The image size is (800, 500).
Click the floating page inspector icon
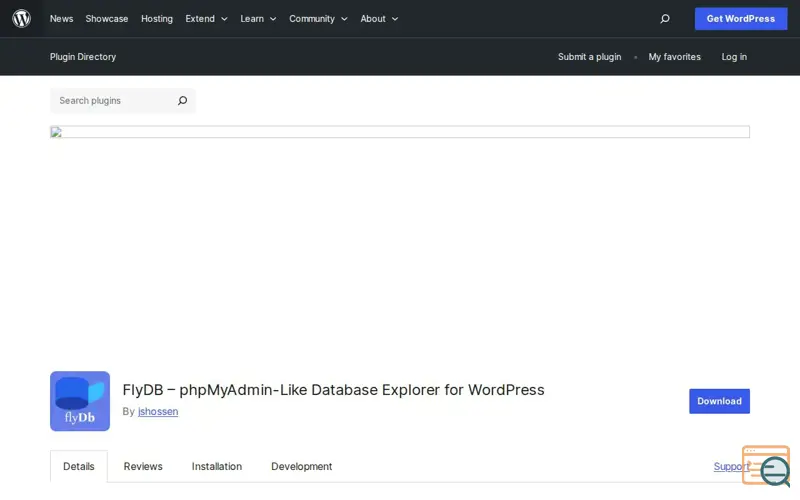767,466
